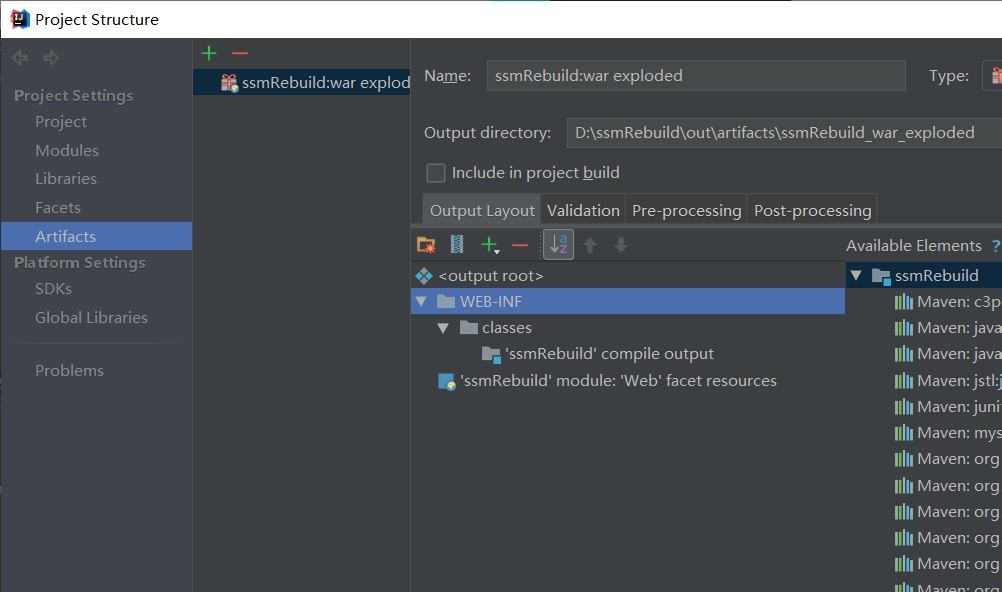
Task: Switch to Output Layout tab
Action: tap(482, 210)
